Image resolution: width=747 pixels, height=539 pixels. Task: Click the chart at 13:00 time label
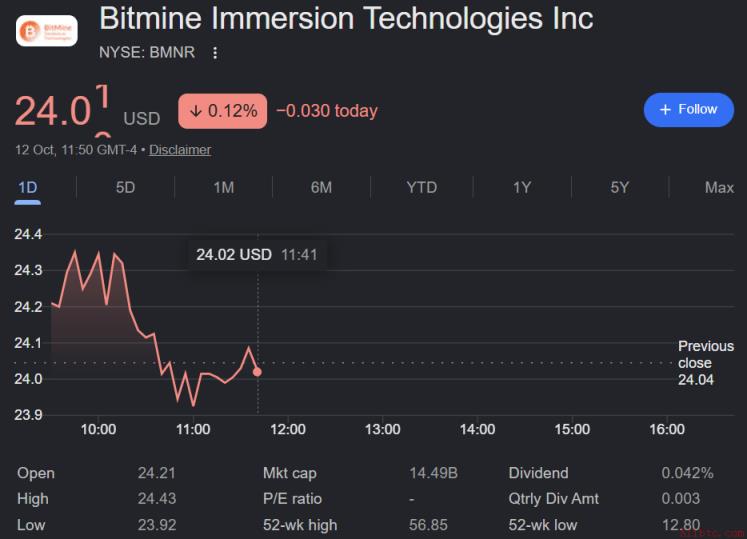coord(383,429)
